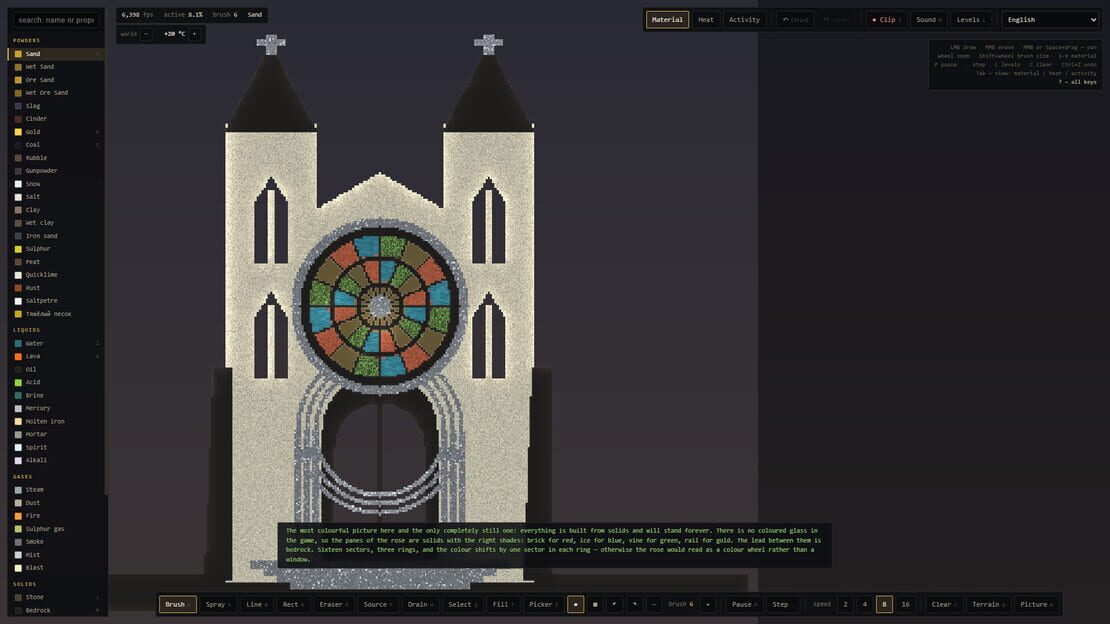Select the Source tool

[x=377, y=604]
